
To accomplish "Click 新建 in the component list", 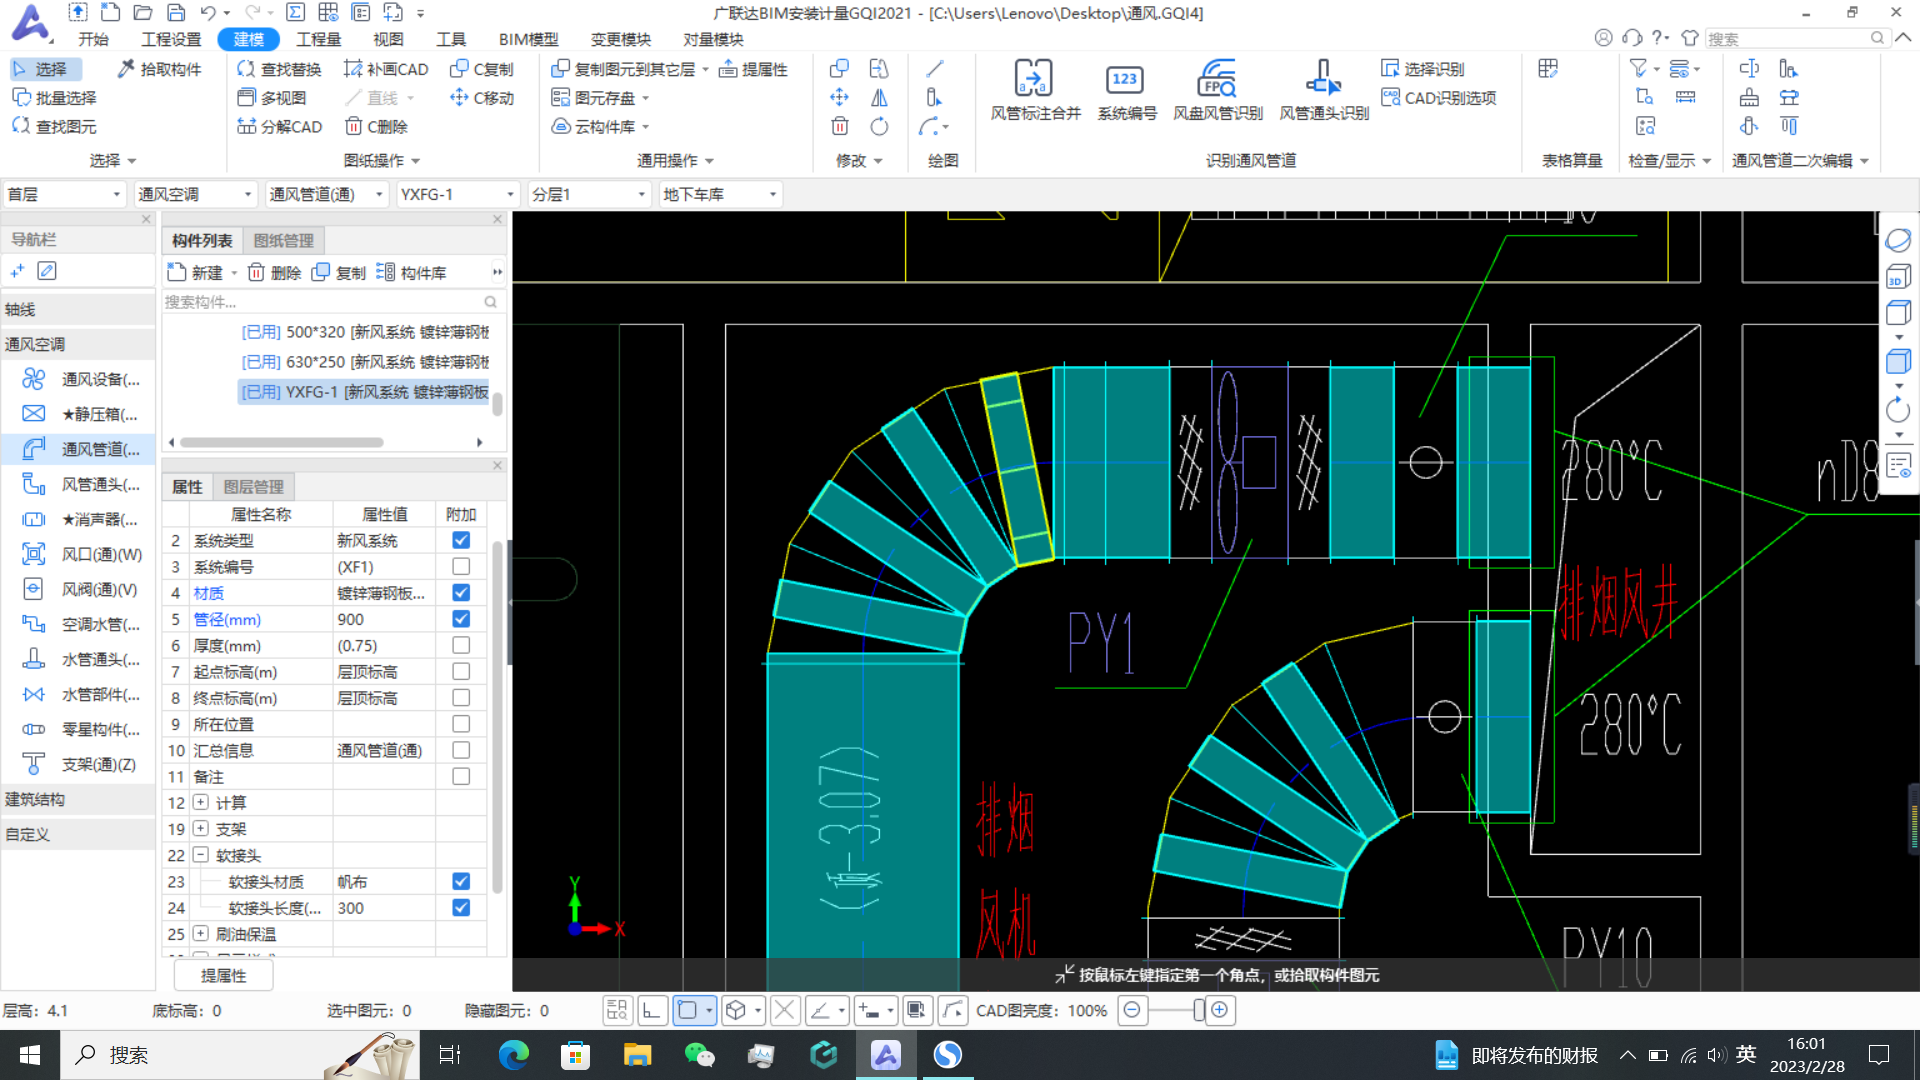I will (196, 272).
